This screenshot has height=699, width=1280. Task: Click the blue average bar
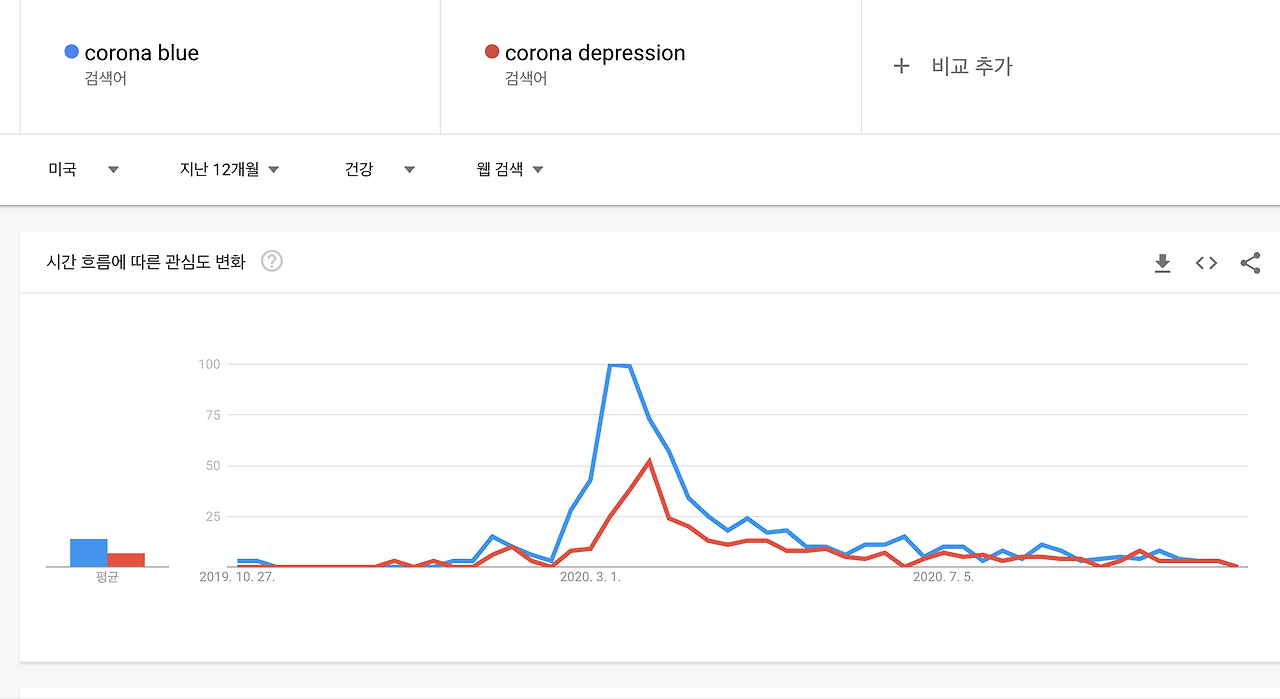(88, 553)
